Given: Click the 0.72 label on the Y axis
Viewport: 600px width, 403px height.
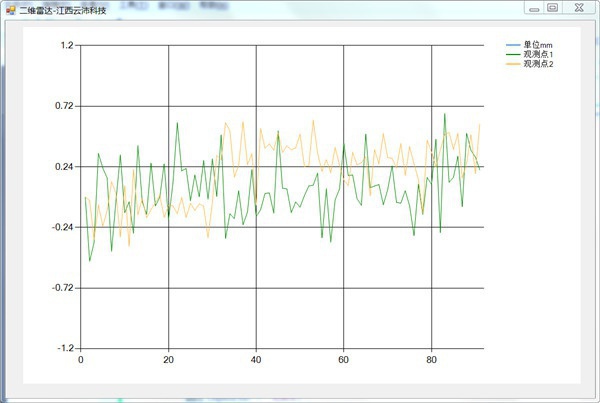Looking at the screenshot, I should [x=65, y=106].
